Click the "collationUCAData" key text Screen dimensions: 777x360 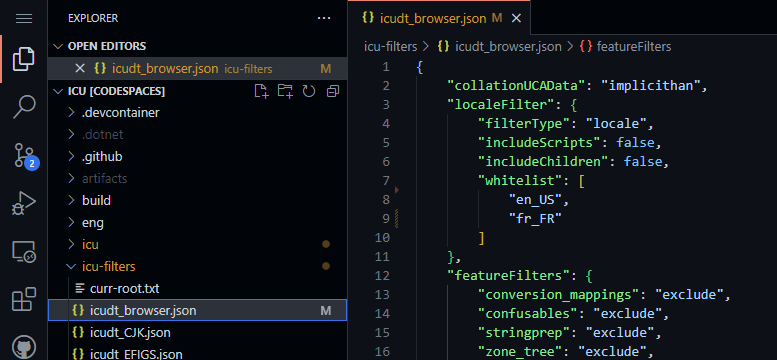[x=517, y=86]
